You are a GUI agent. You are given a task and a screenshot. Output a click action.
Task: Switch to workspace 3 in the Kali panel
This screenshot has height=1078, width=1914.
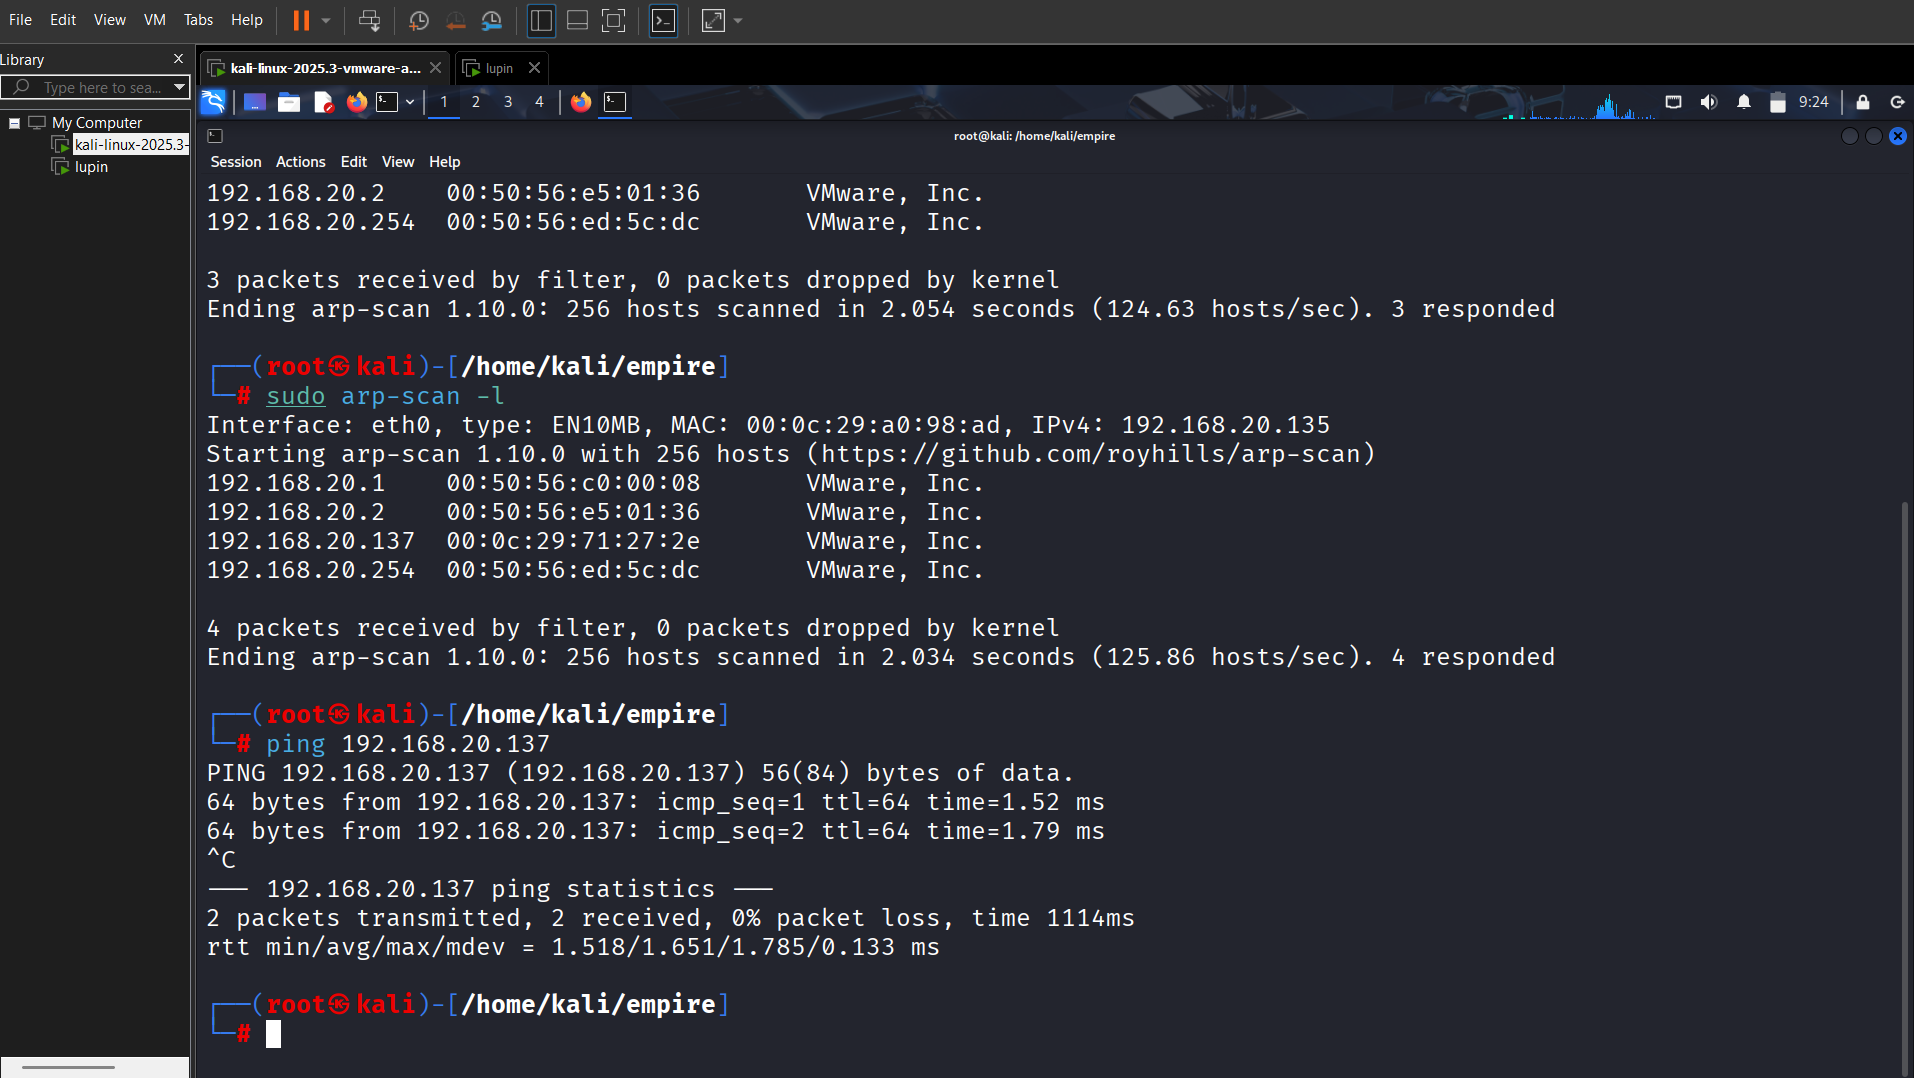(508, 102)
